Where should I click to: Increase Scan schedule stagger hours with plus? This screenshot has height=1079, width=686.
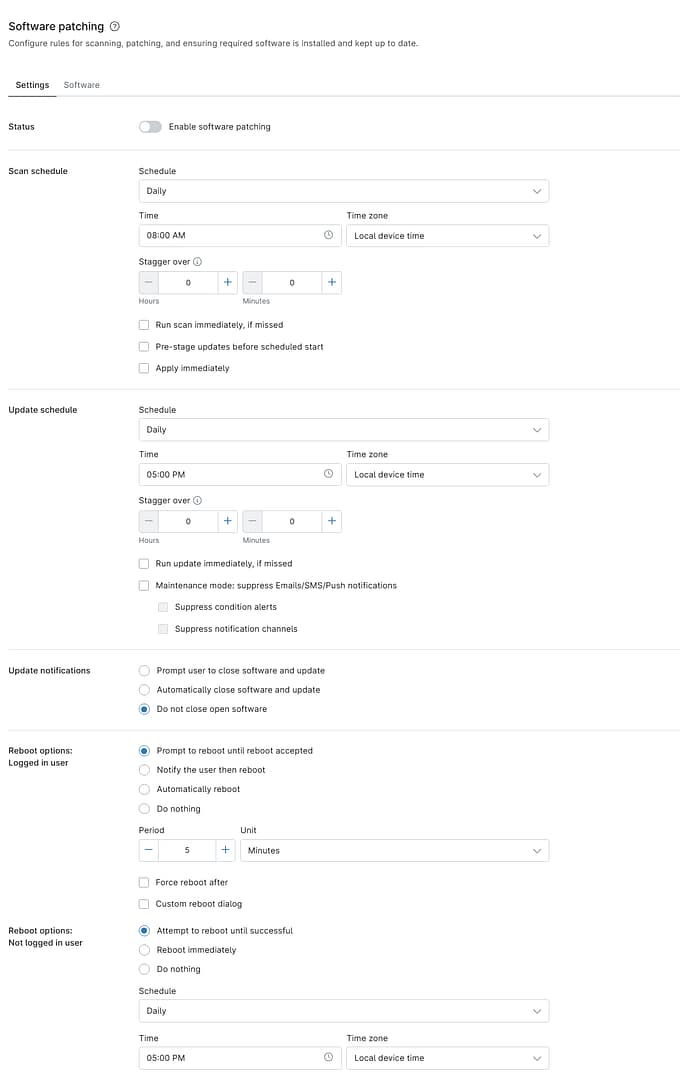[228, 282]
